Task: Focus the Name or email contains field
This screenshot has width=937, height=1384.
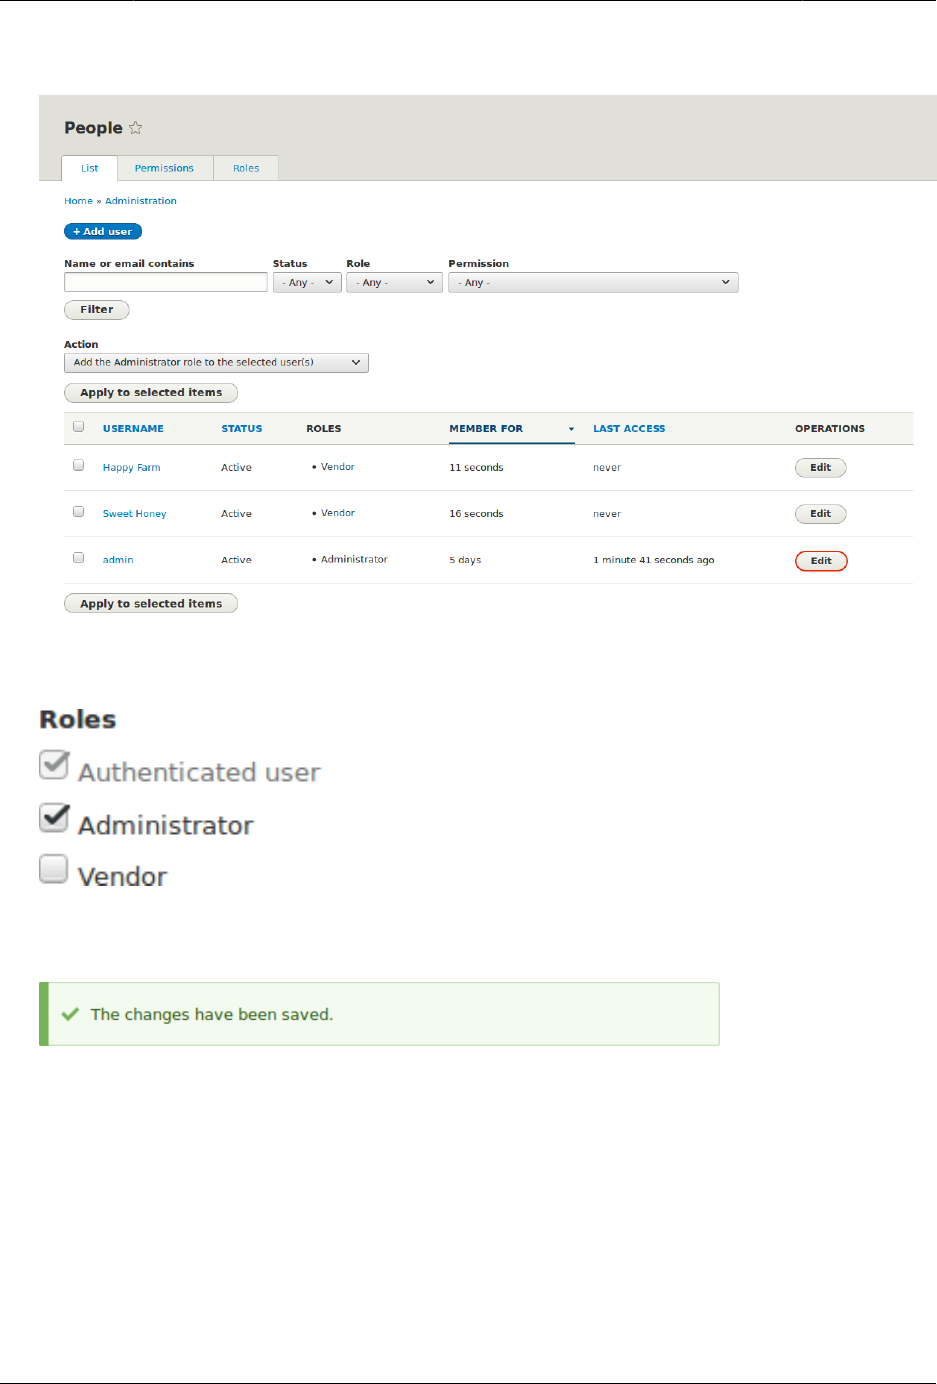Action: pyautogui.click(x=166, y=283)
